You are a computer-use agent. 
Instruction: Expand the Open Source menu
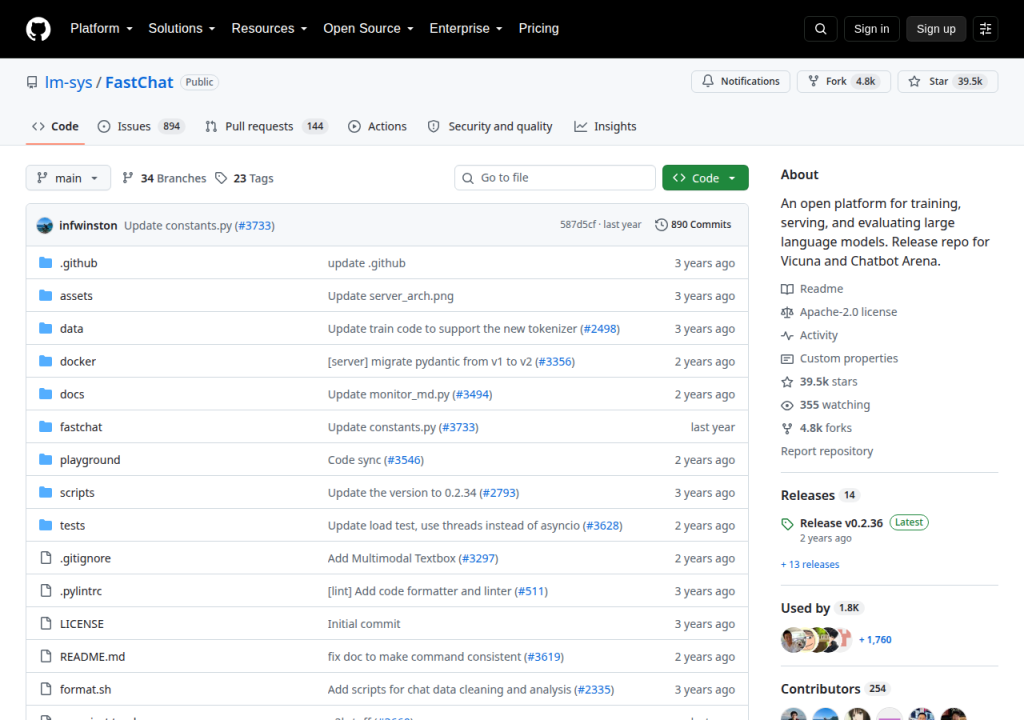click(368, 29)
